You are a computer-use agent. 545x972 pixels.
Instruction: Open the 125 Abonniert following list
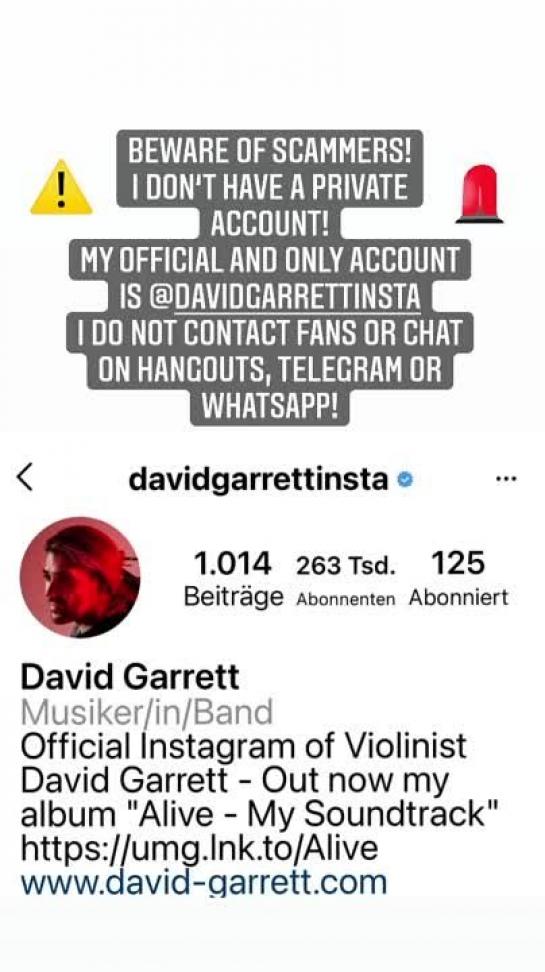458,580
